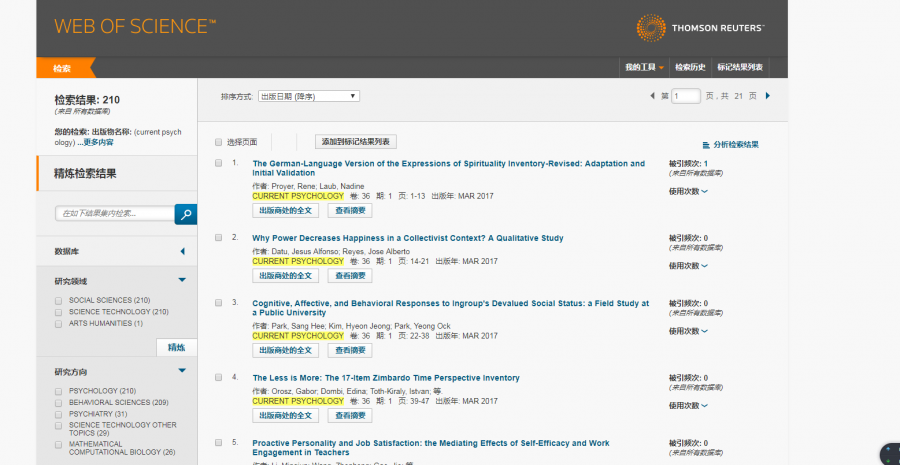Expand 使用次数 for result 4
The image size is (900, 465).
[688, 406]
